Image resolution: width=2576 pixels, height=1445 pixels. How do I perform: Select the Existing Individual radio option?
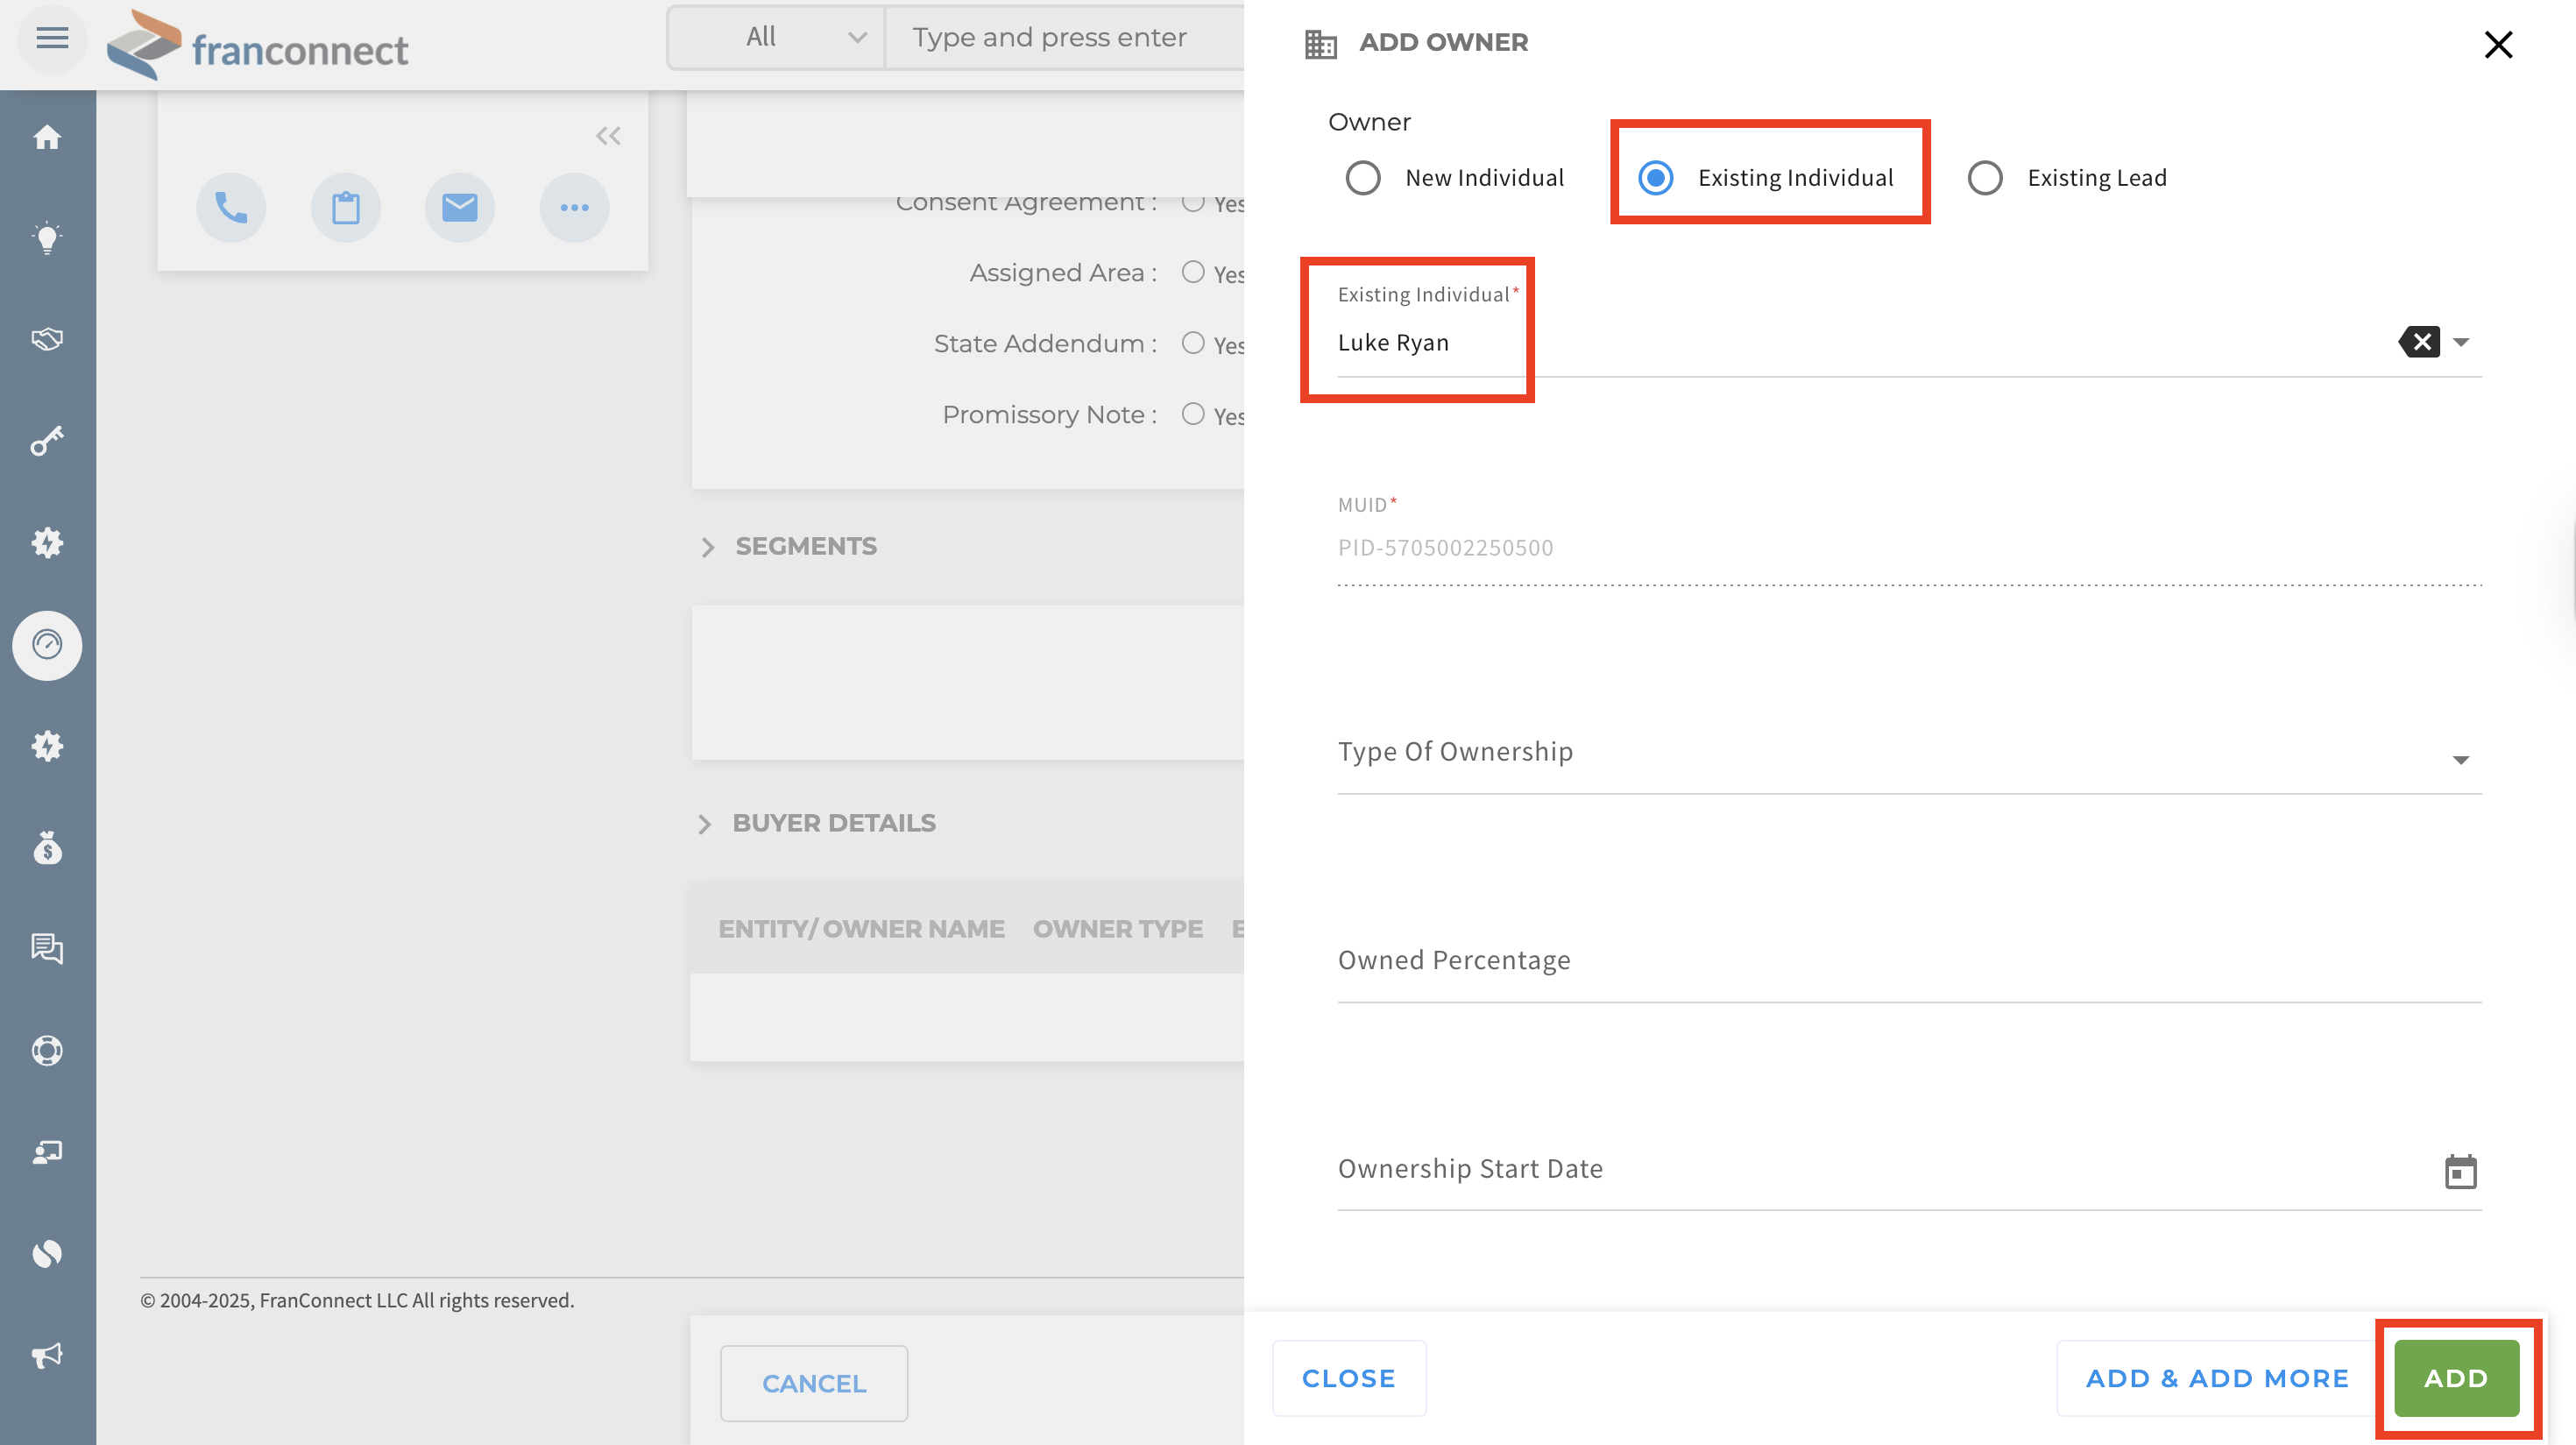[x=1656, y=178]
